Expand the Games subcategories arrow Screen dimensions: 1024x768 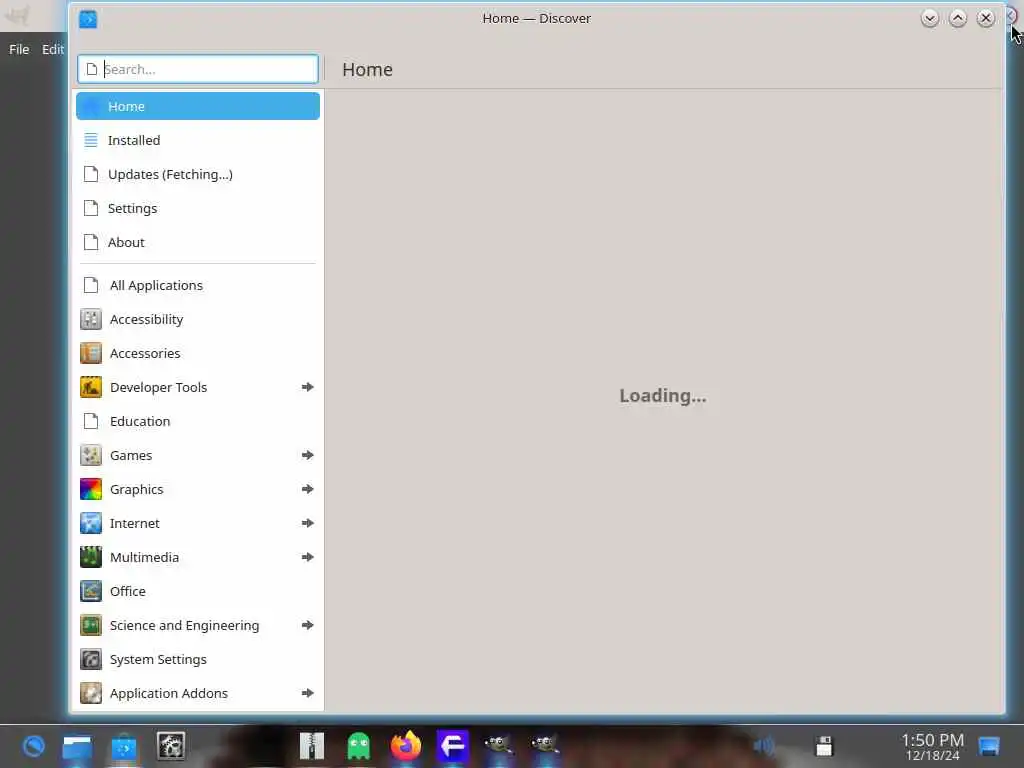pos(308,455)
